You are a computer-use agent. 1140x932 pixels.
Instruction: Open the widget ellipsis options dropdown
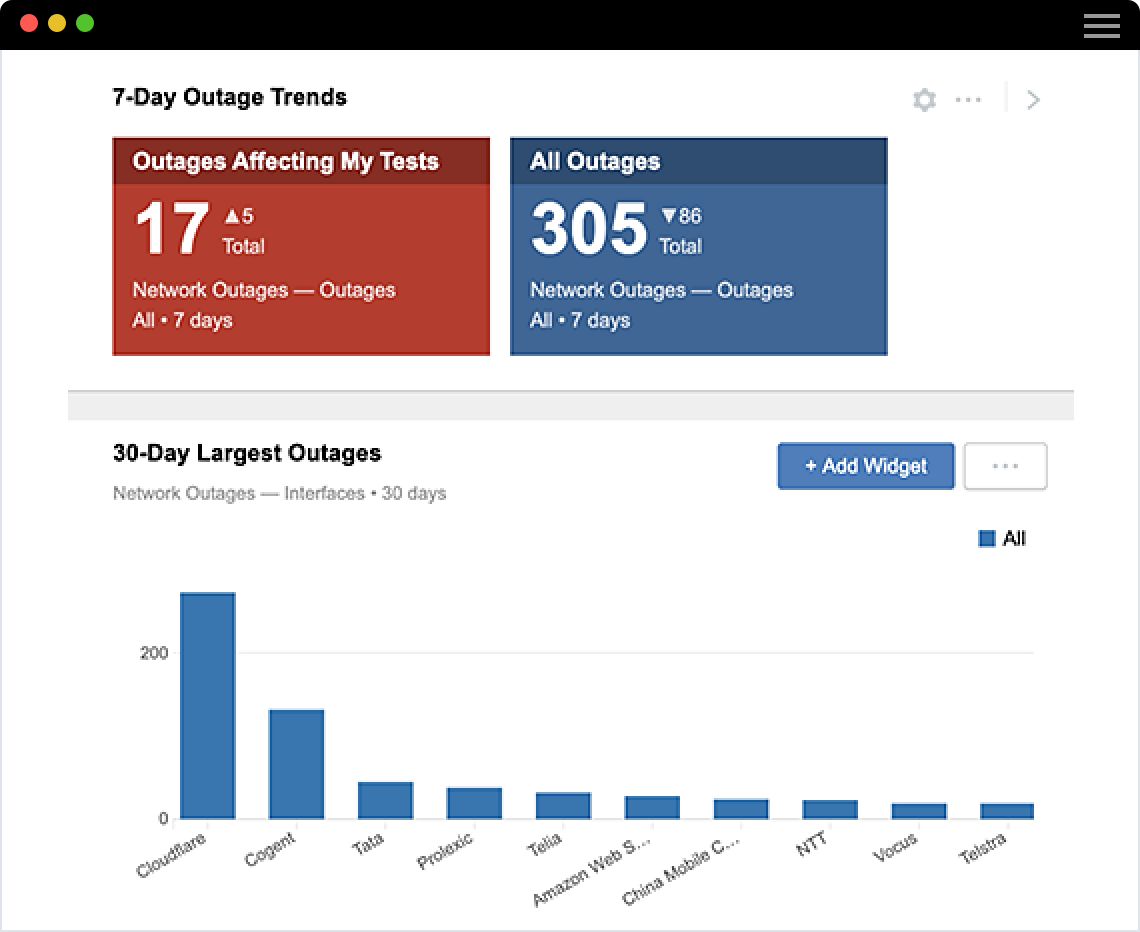[1005, 466]
